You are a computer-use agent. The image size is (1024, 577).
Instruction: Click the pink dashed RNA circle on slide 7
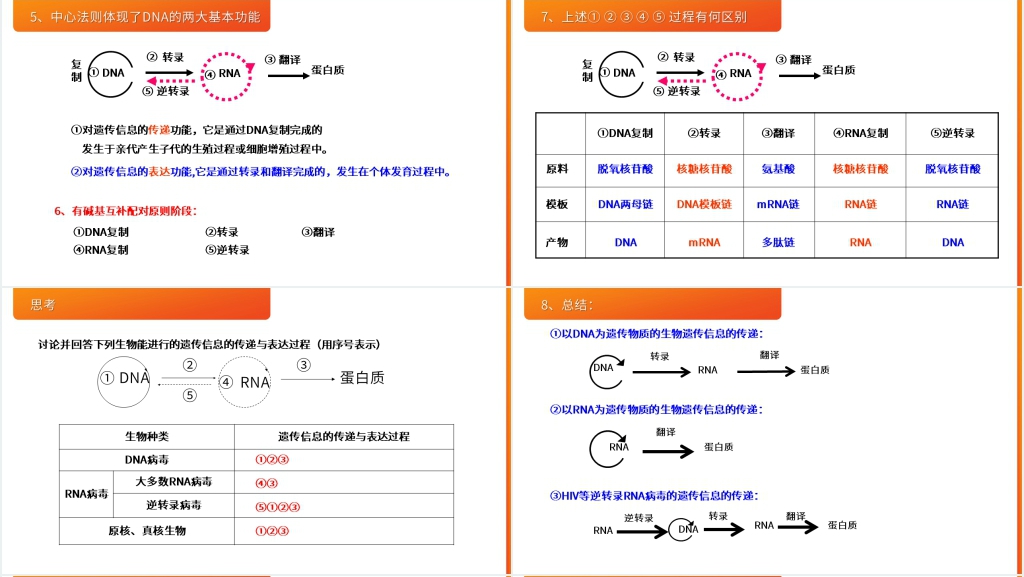coord(738,76)
